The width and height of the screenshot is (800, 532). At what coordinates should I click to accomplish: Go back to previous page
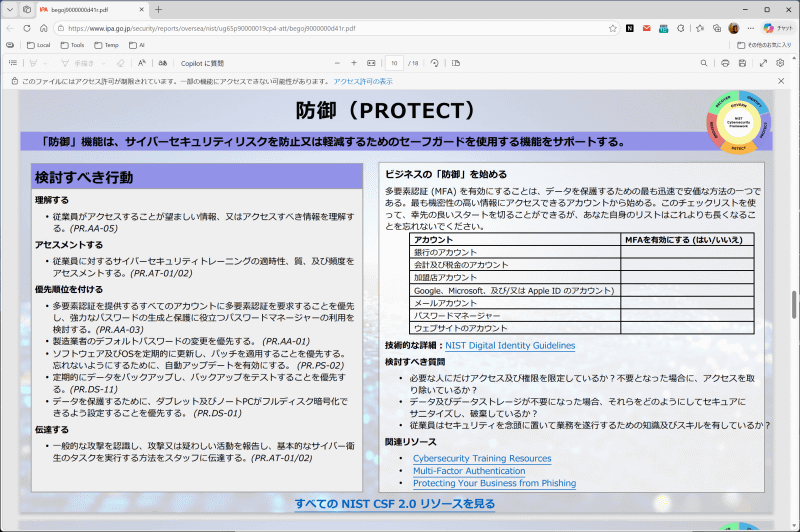(10, 28)
